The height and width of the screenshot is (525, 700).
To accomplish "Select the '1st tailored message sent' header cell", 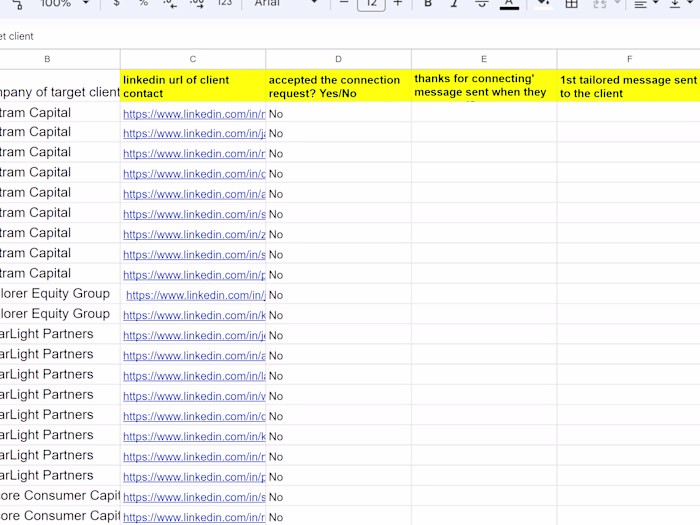I will pos(629,86).
